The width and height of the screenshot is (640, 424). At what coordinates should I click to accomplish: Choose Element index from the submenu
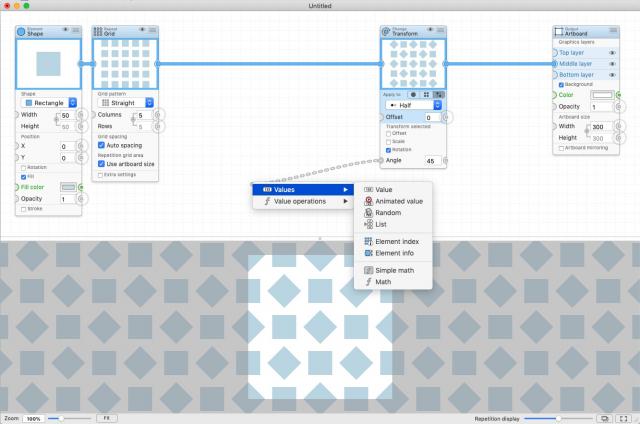393,242
